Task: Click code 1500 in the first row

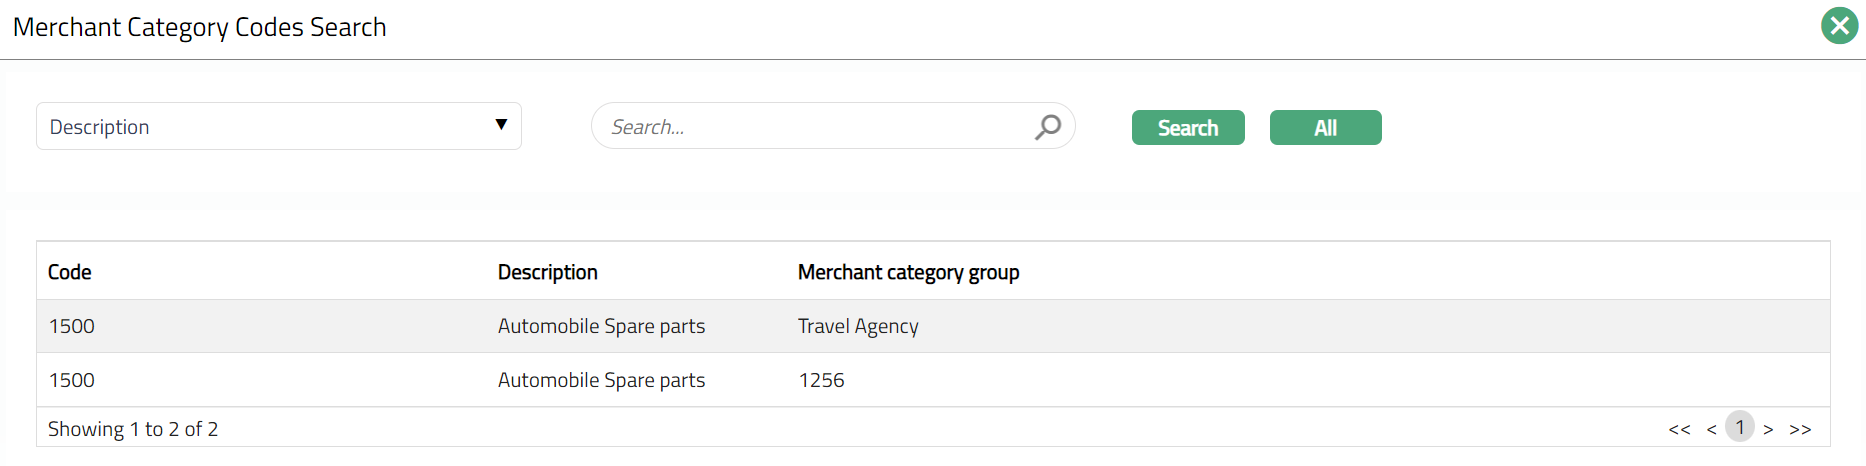Action: coord(72,326)
